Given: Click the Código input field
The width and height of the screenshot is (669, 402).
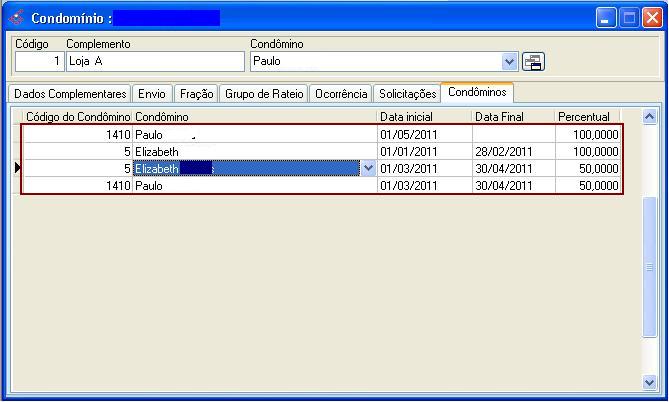Looking at the screenshot, I should 39,62.
